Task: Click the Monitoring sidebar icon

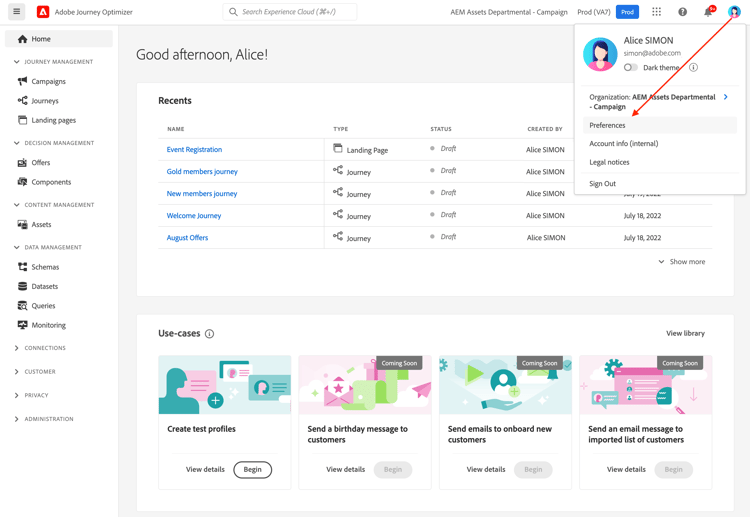Action: click(x=22, y=325)
